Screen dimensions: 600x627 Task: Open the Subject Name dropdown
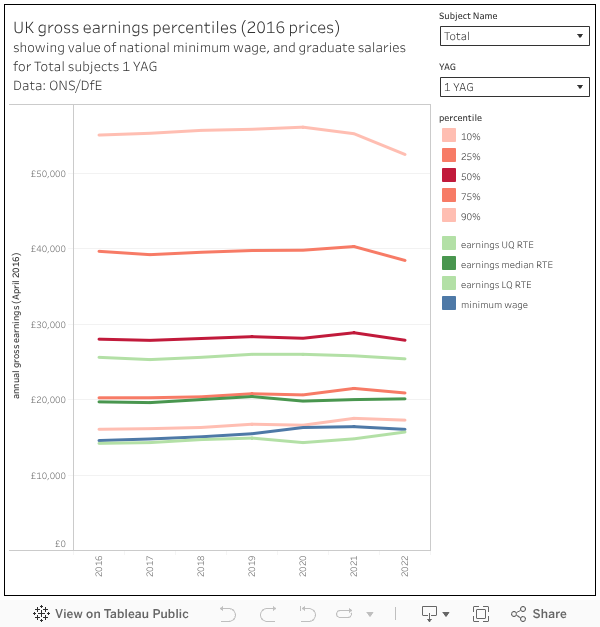[515, 36]
